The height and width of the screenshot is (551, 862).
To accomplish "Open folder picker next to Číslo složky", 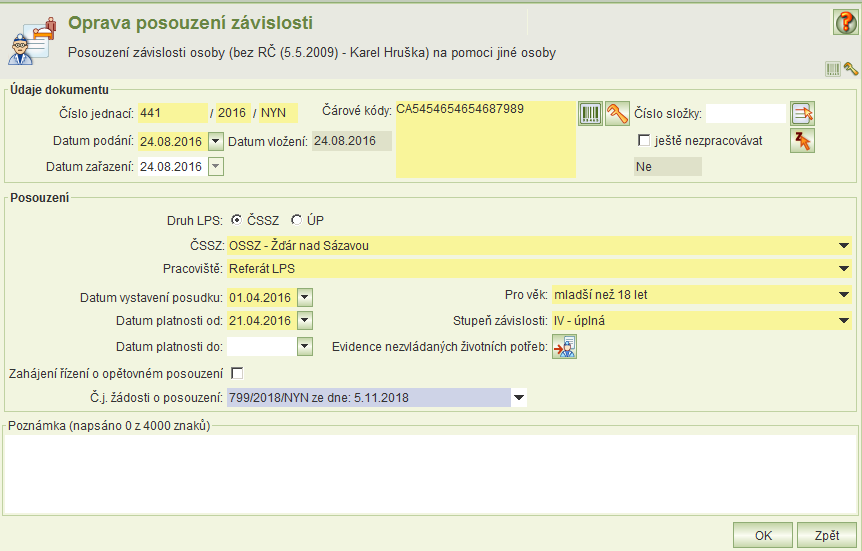I will coord(803,114).
